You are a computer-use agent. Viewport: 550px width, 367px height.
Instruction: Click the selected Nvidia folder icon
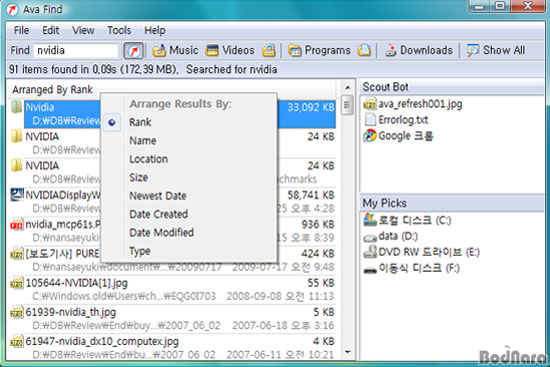pyautogui.click(x=16, y=107)
